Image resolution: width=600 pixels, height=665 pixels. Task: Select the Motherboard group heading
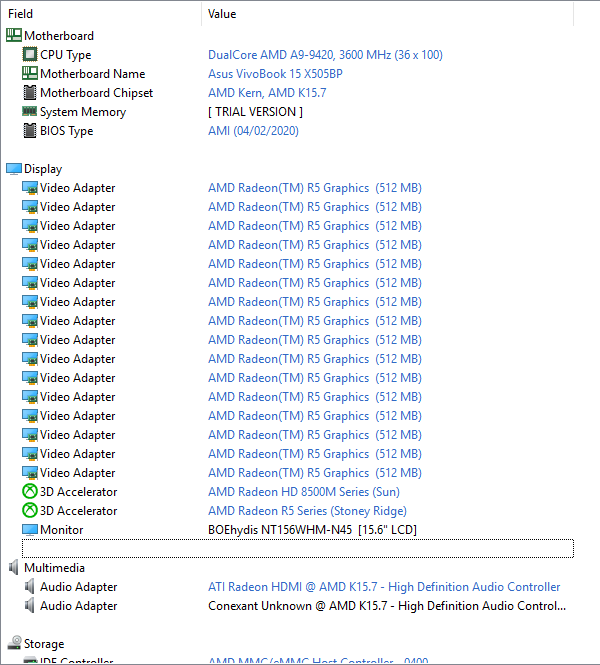59,36
